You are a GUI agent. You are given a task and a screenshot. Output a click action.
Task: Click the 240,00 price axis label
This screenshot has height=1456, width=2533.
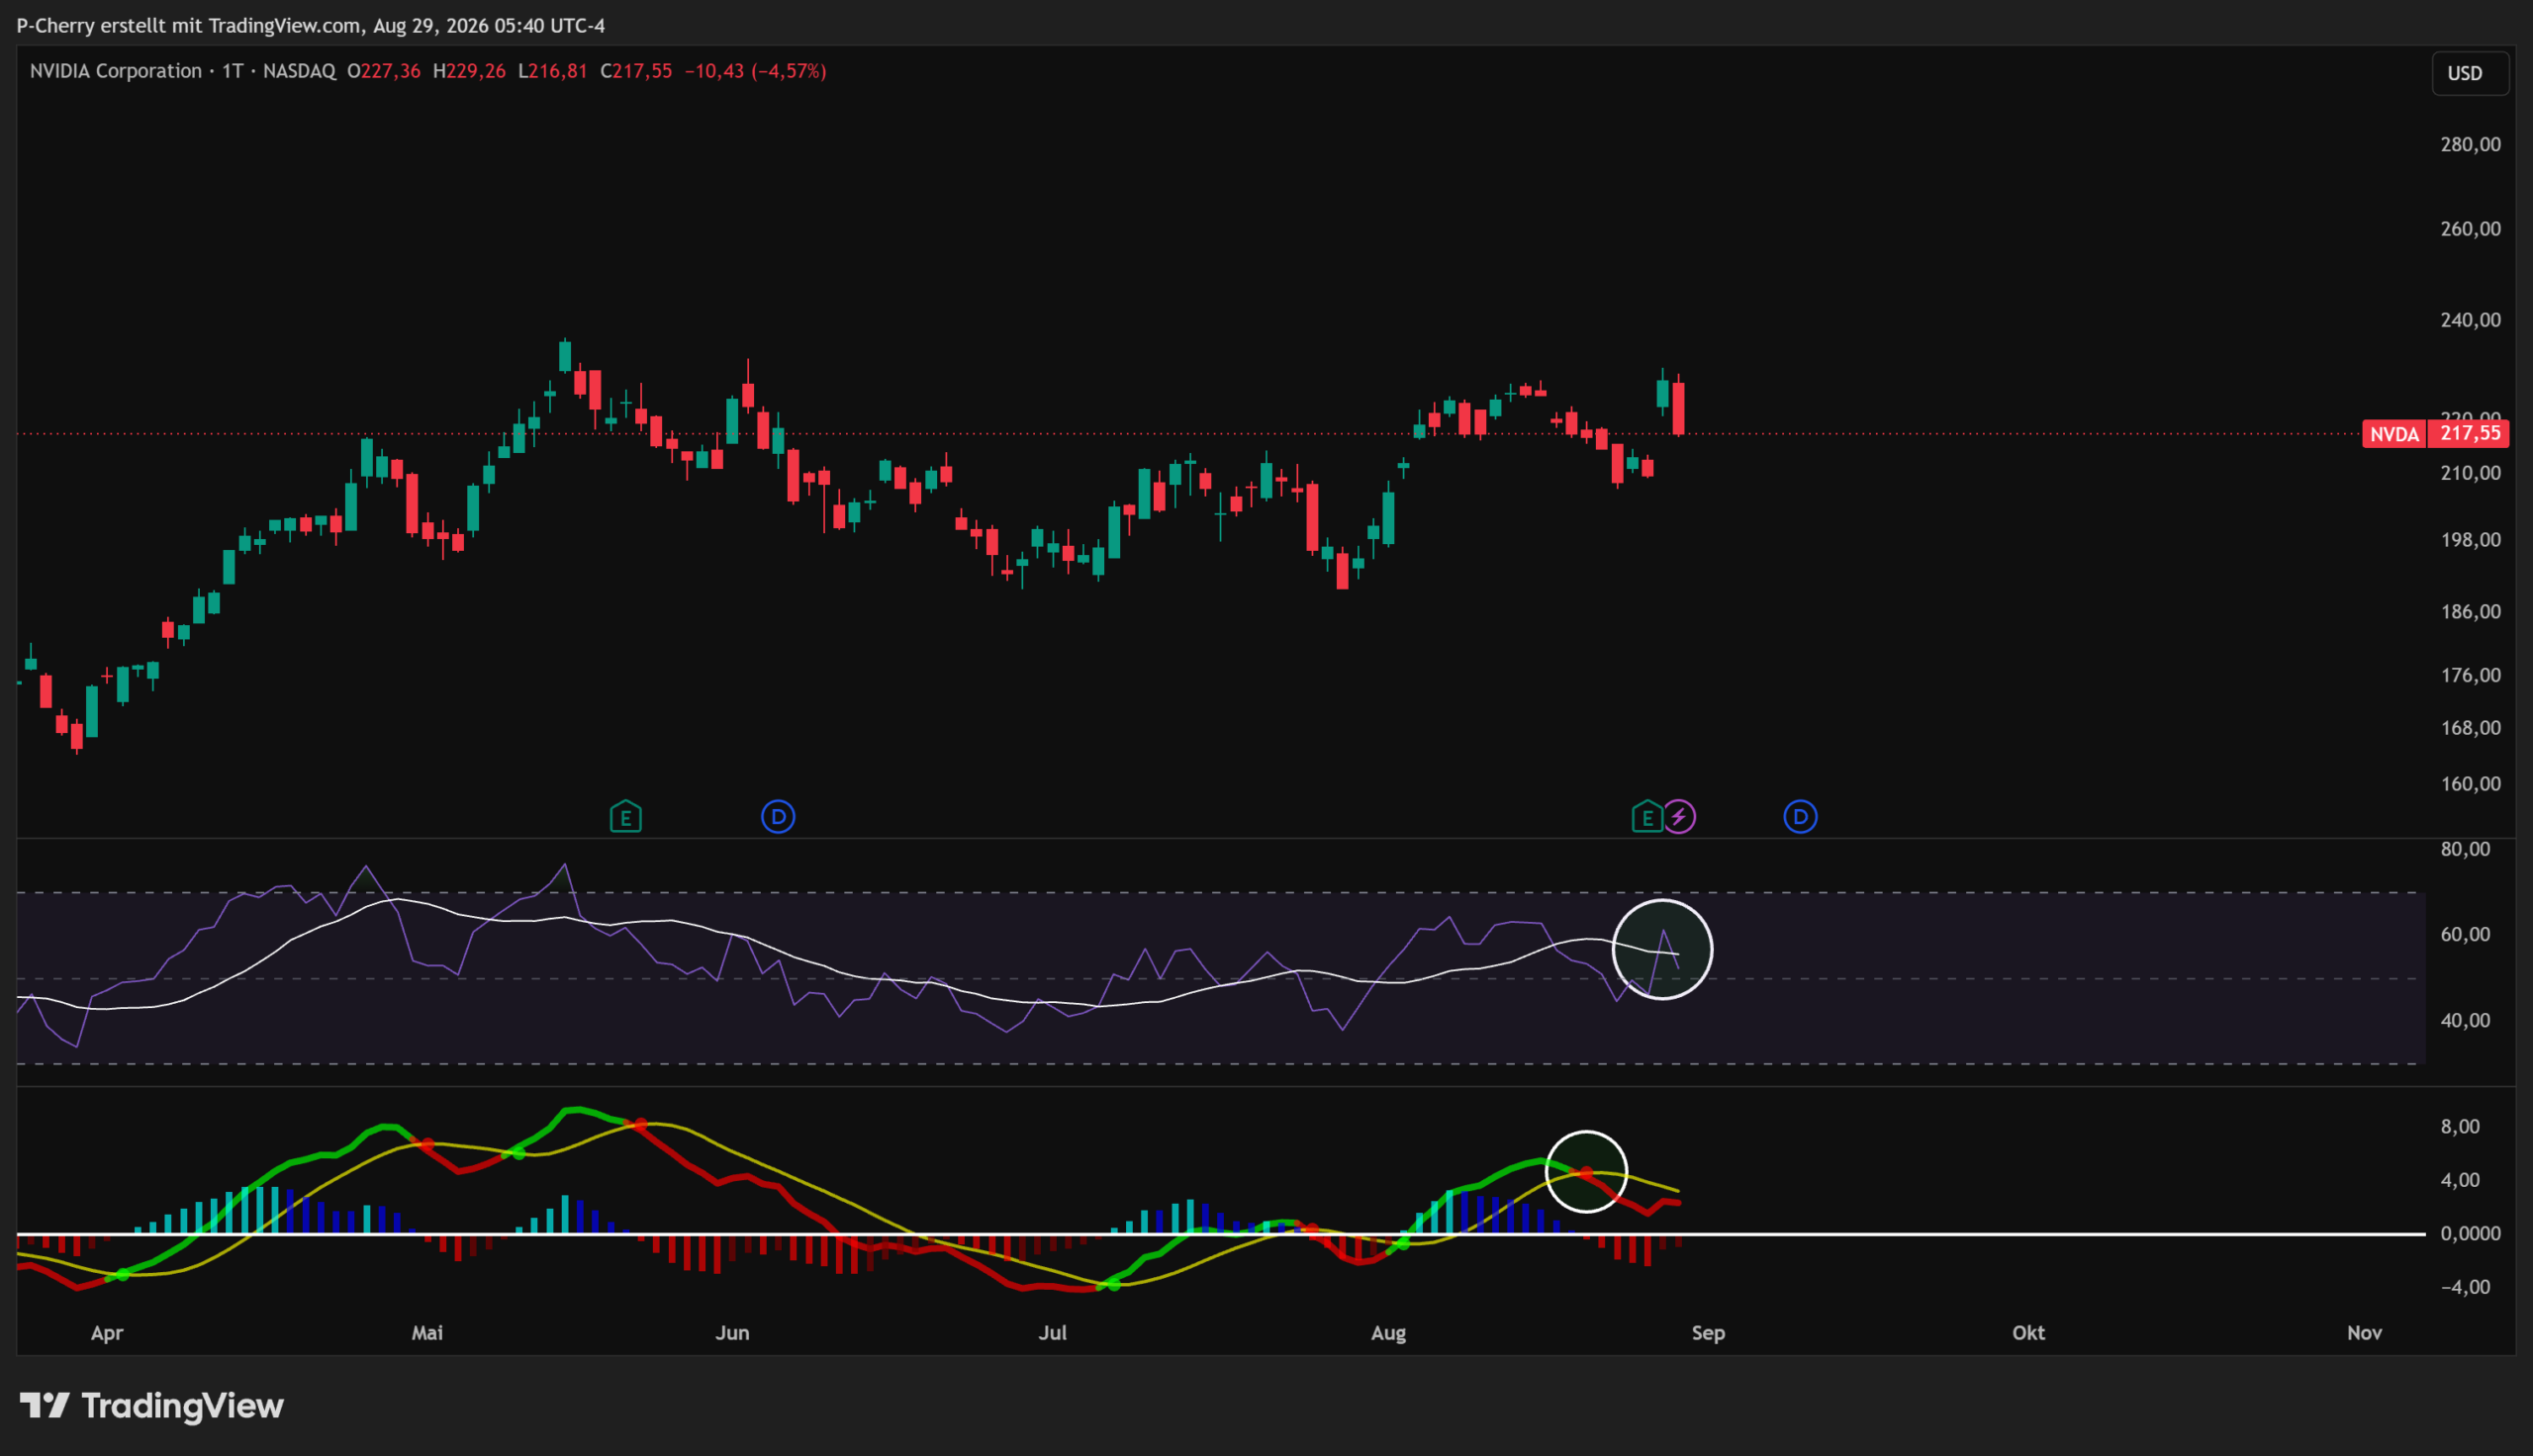(2470, 320)
